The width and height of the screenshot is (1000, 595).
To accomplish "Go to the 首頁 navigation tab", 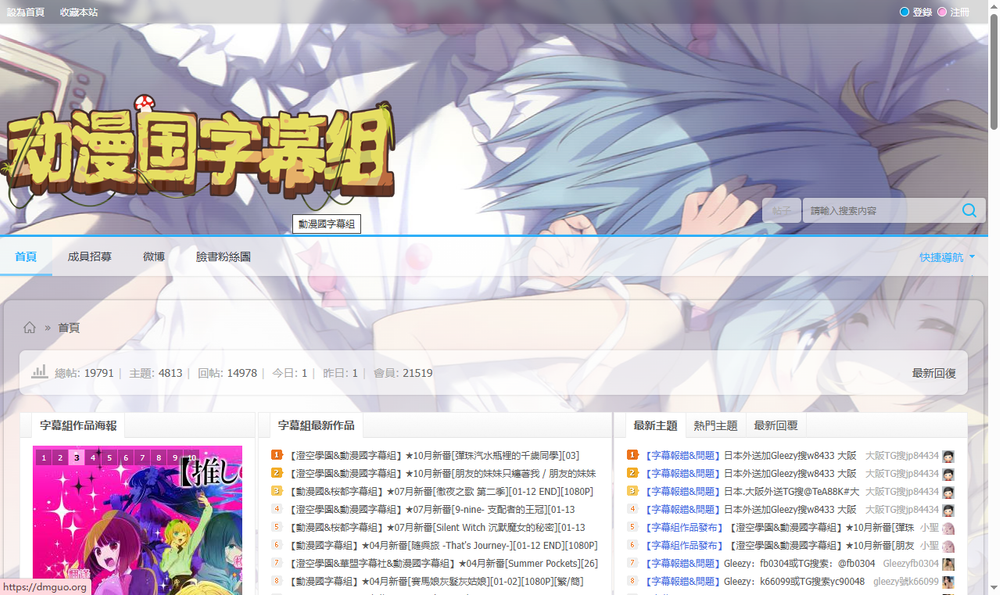I will click(x=26, y=257).
